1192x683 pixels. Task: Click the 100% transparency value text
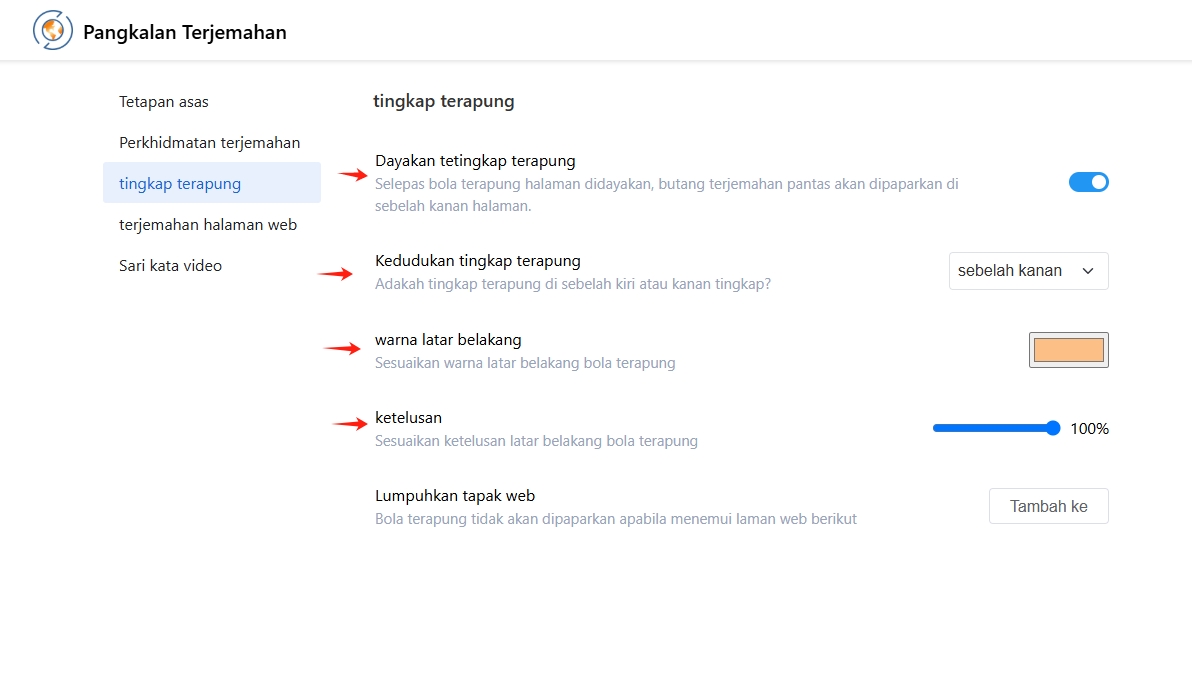click(x=1089, y=428)
